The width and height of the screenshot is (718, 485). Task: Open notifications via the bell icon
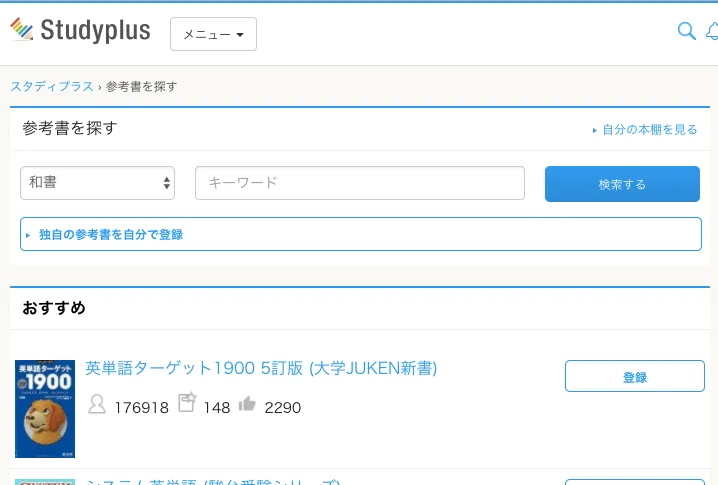click(x=712, y=32)
